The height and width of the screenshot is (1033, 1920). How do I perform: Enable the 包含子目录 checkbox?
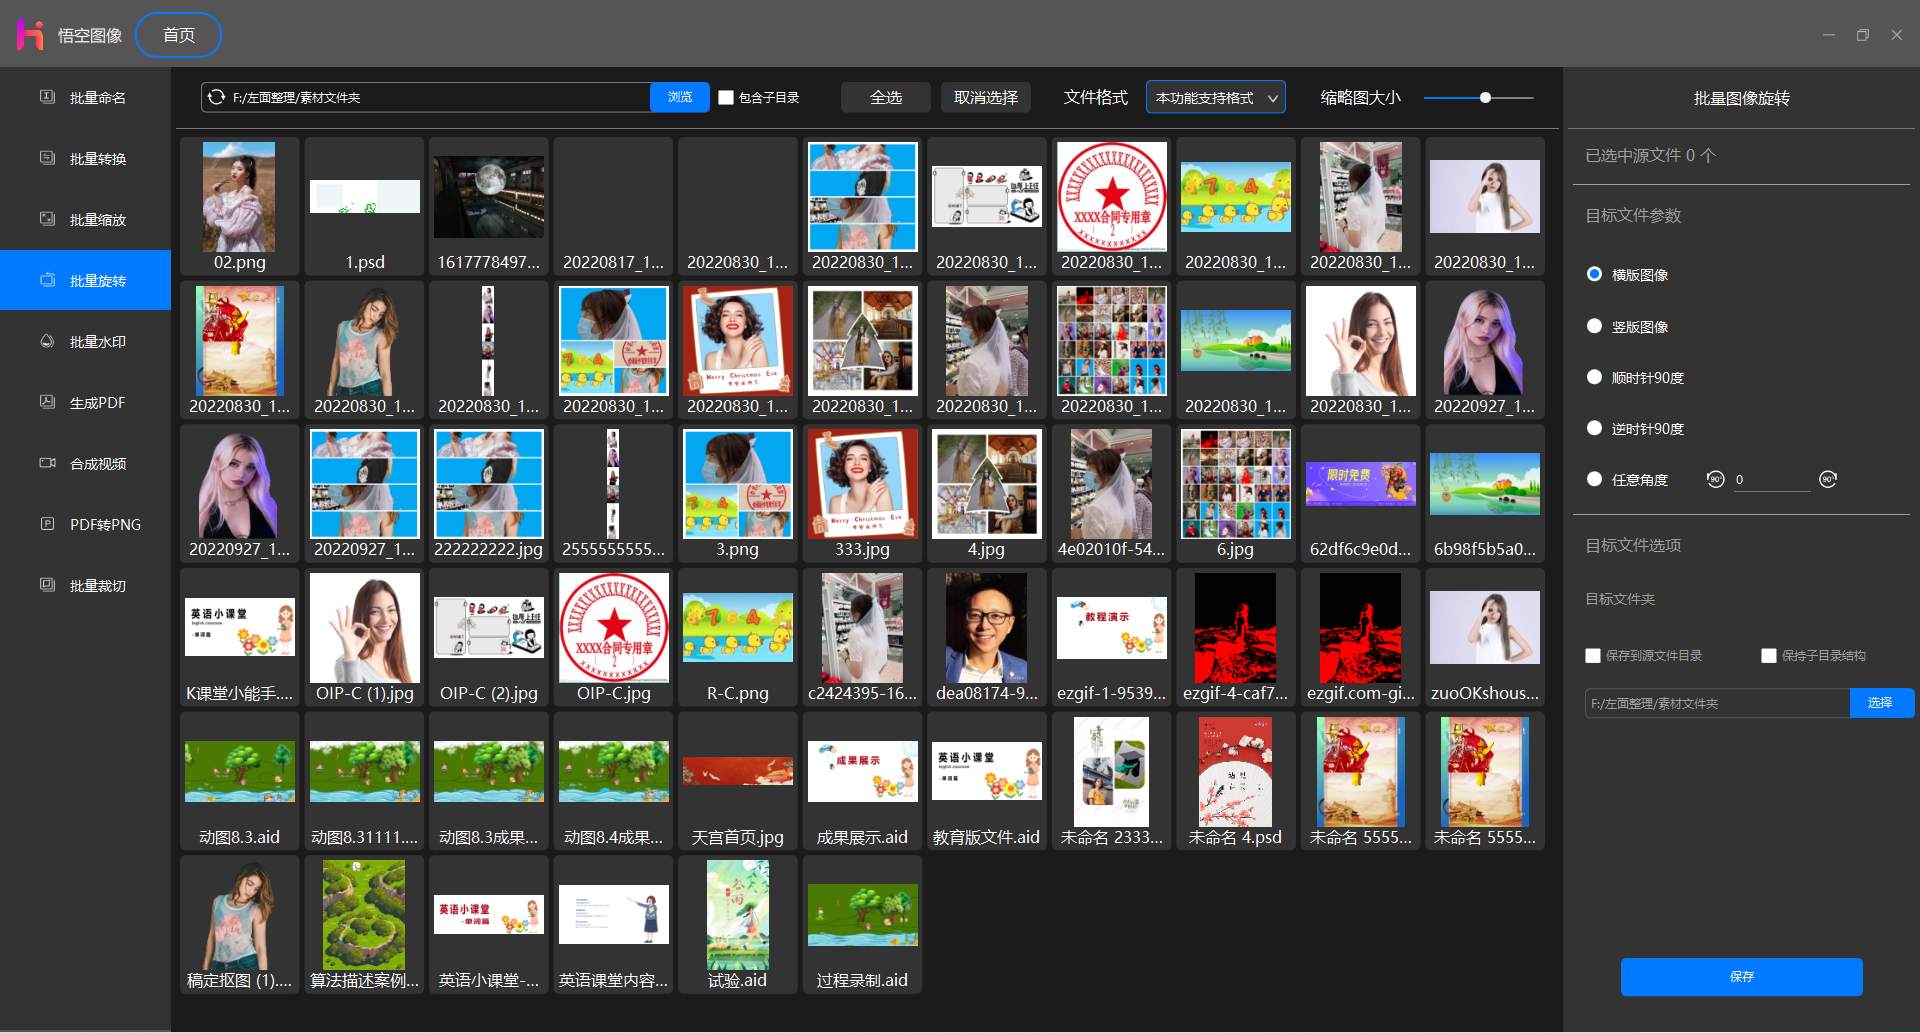point(727,97)
